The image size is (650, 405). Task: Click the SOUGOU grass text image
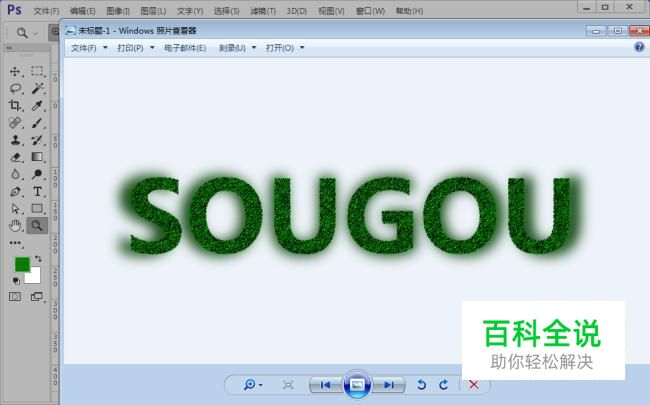coord(349,216)
